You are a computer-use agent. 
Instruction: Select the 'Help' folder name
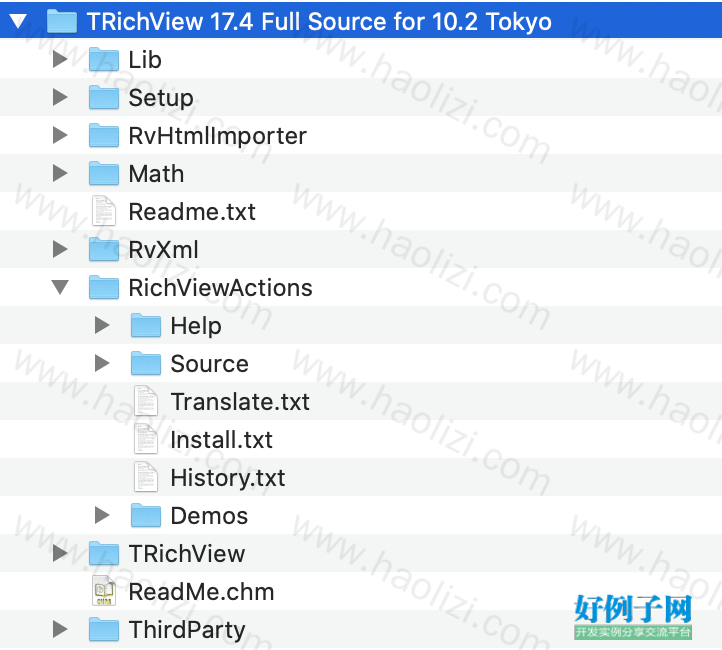196,326
